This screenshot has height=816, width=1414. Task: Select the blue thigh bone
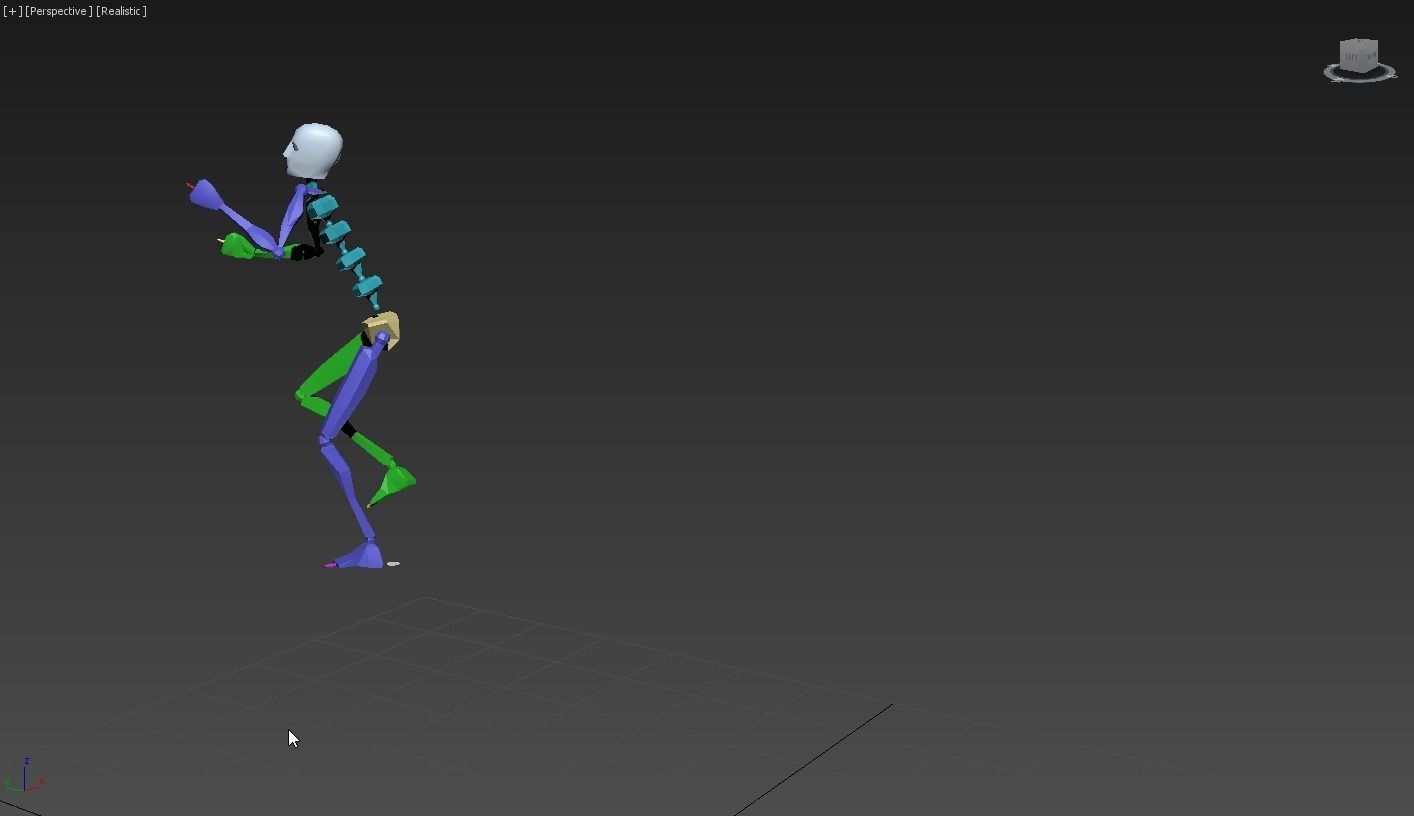(352, 390)
